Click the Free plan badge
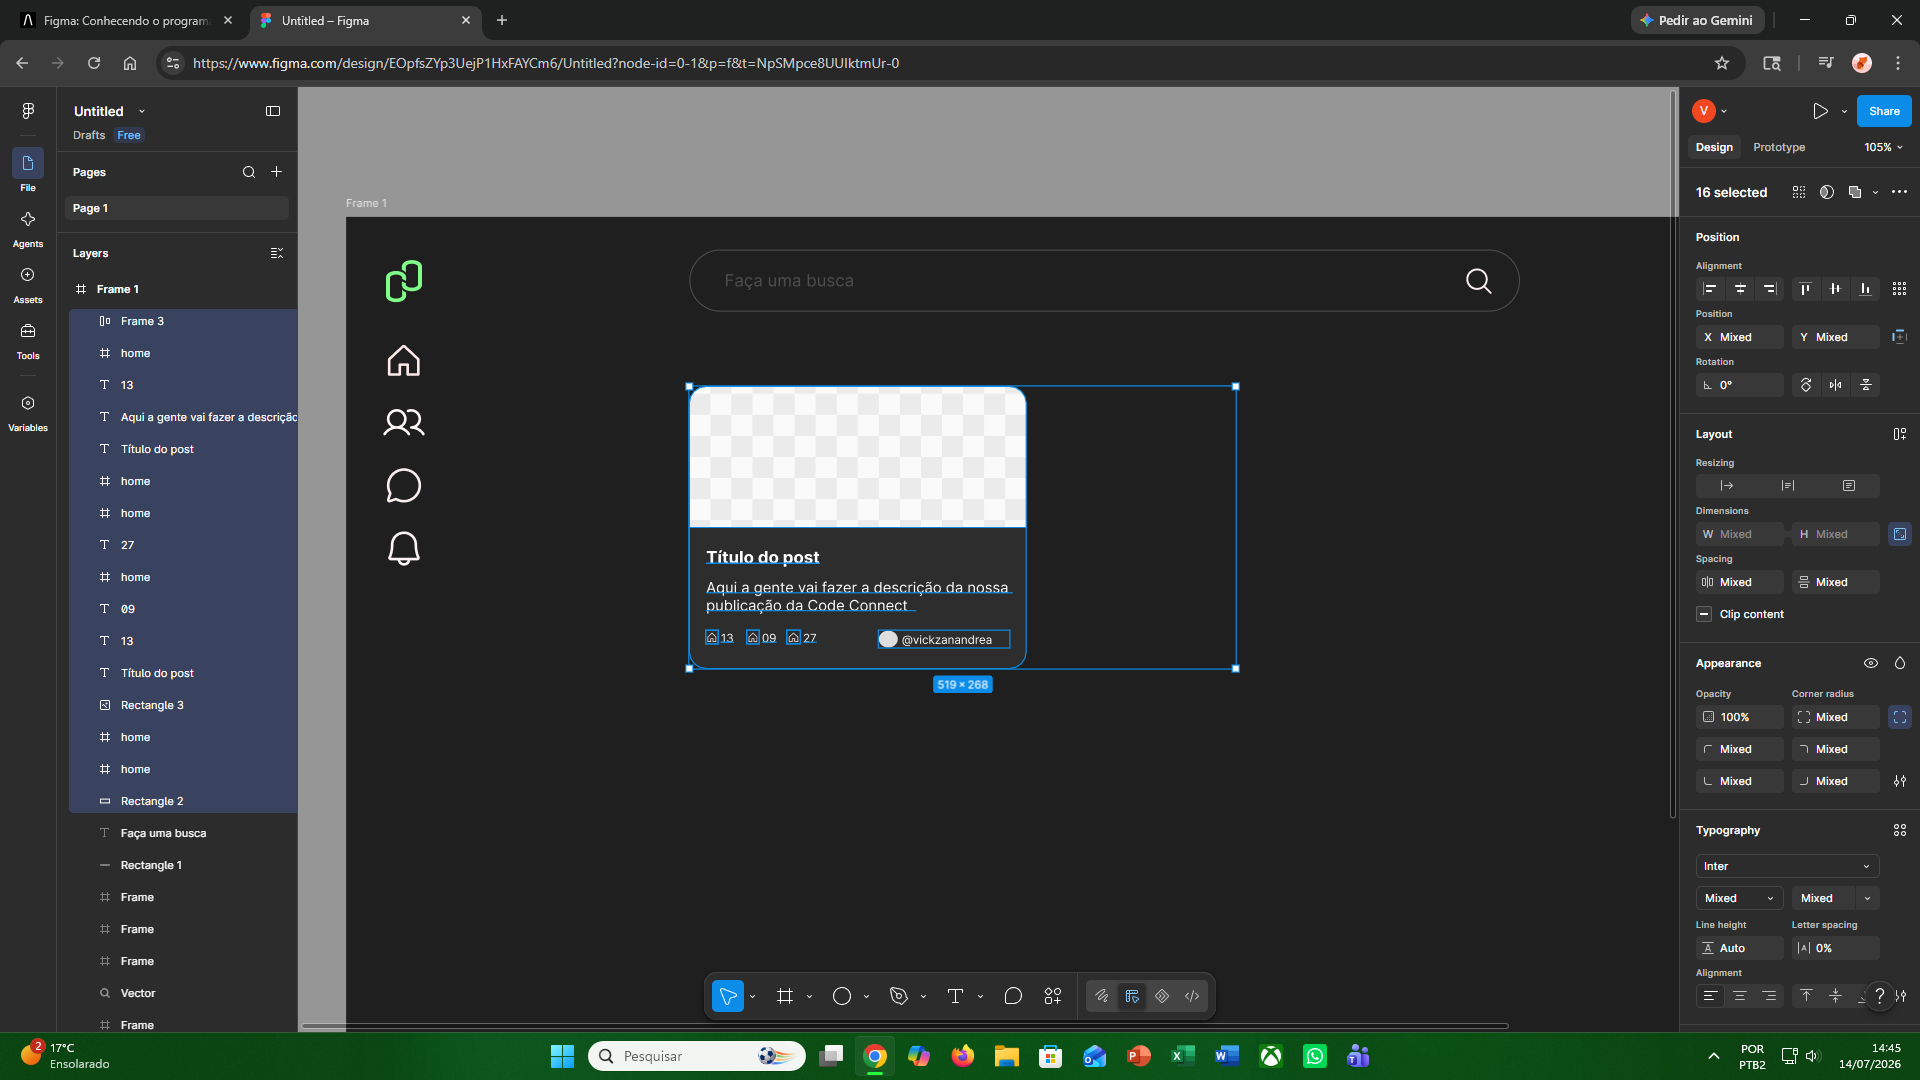This screenshot has width=1920, height=1080. (x=129, y=135)
